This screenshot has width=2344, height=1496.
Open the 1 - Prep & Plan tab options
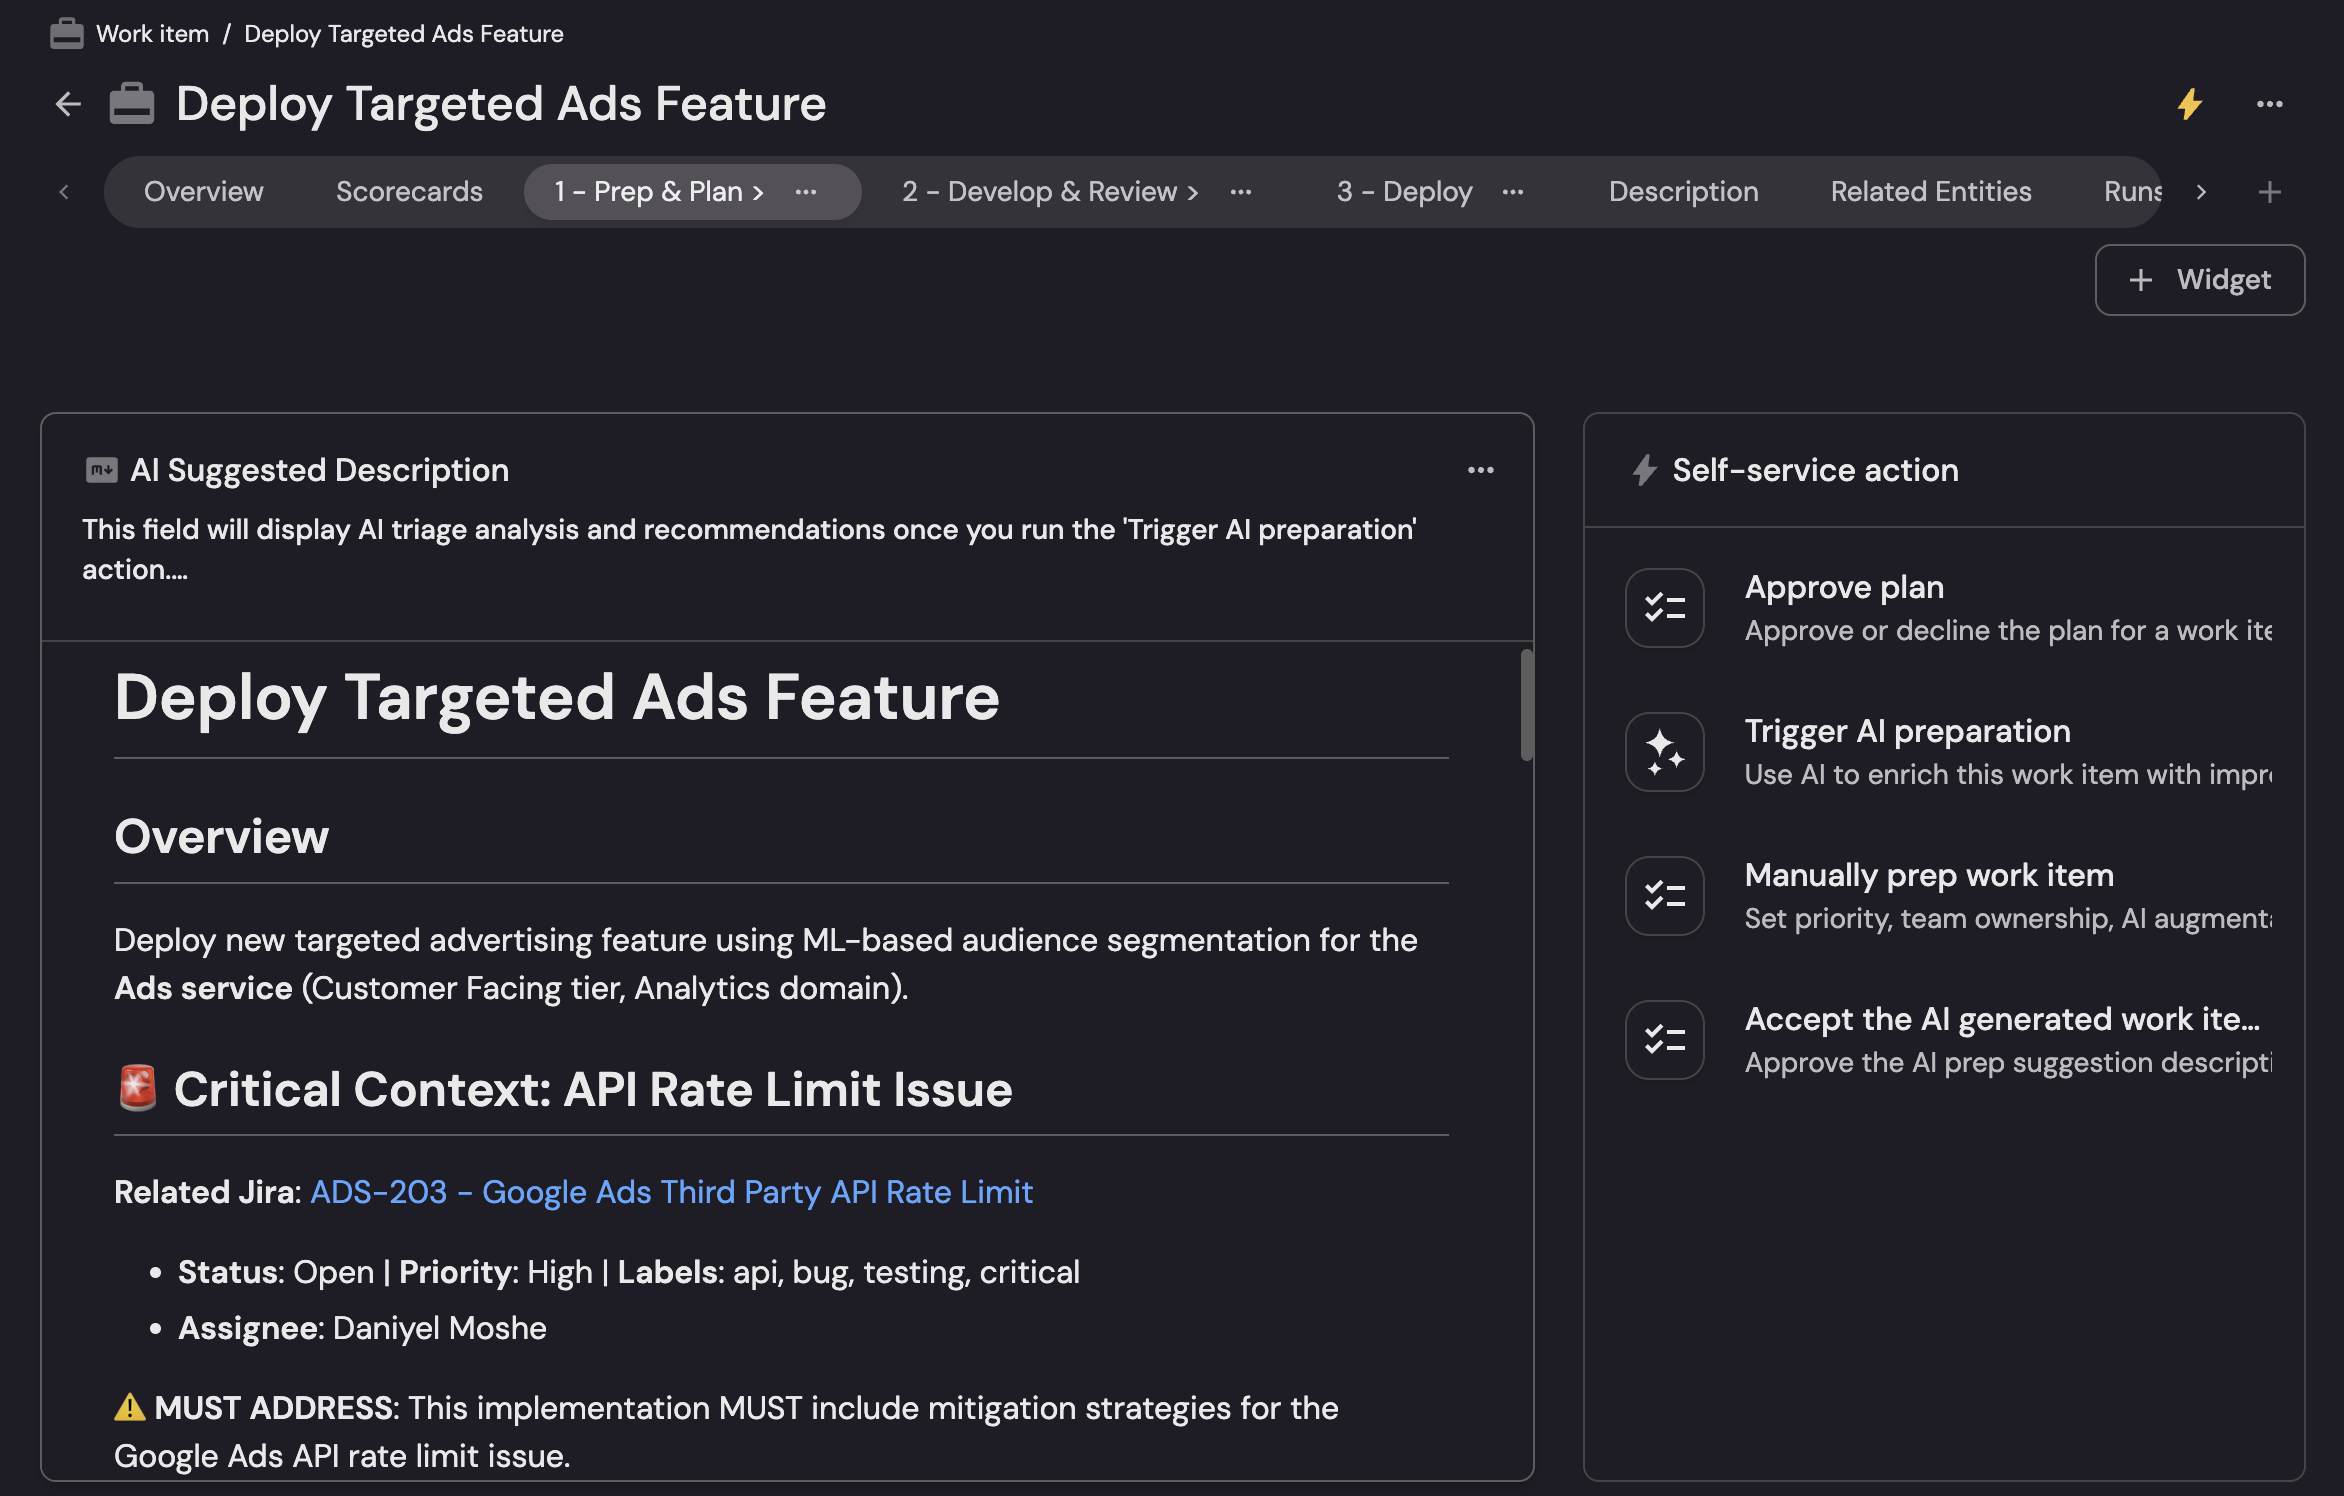806,192
